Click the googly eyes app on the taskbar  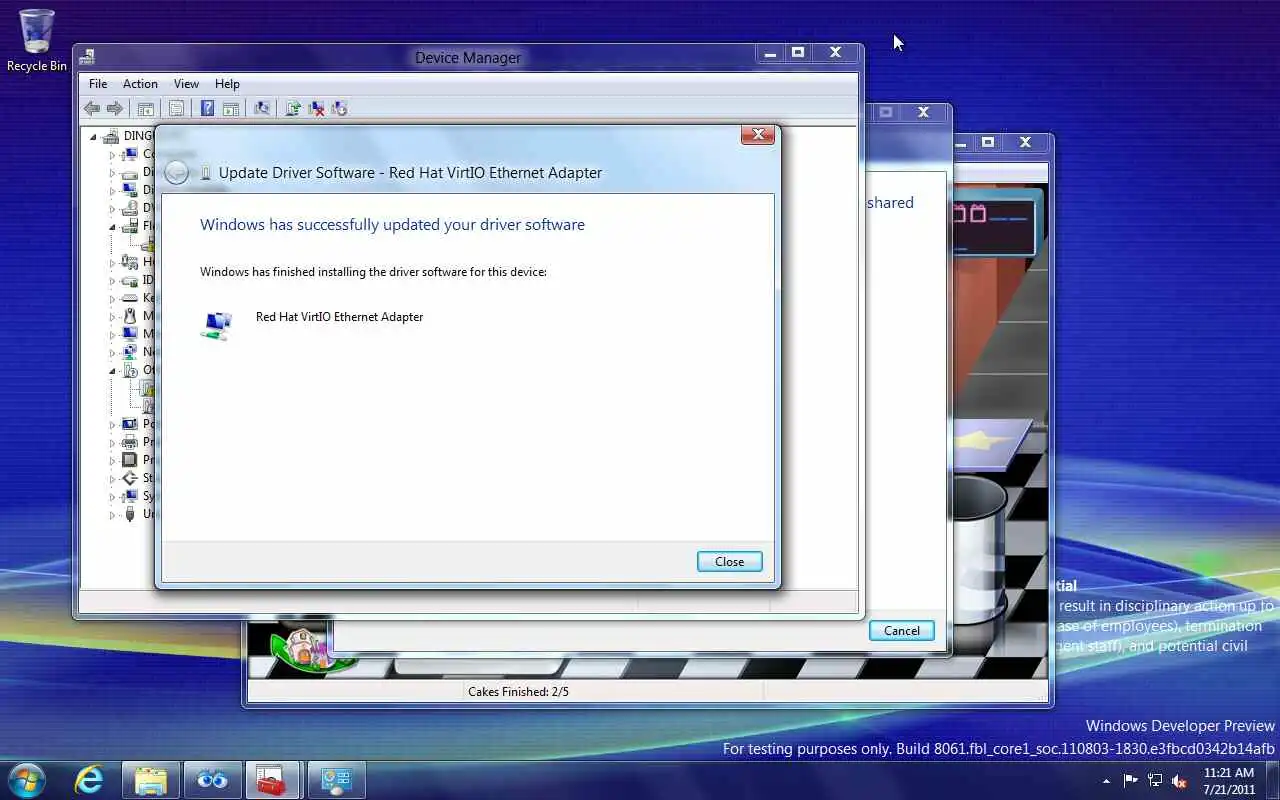[212, 779]
